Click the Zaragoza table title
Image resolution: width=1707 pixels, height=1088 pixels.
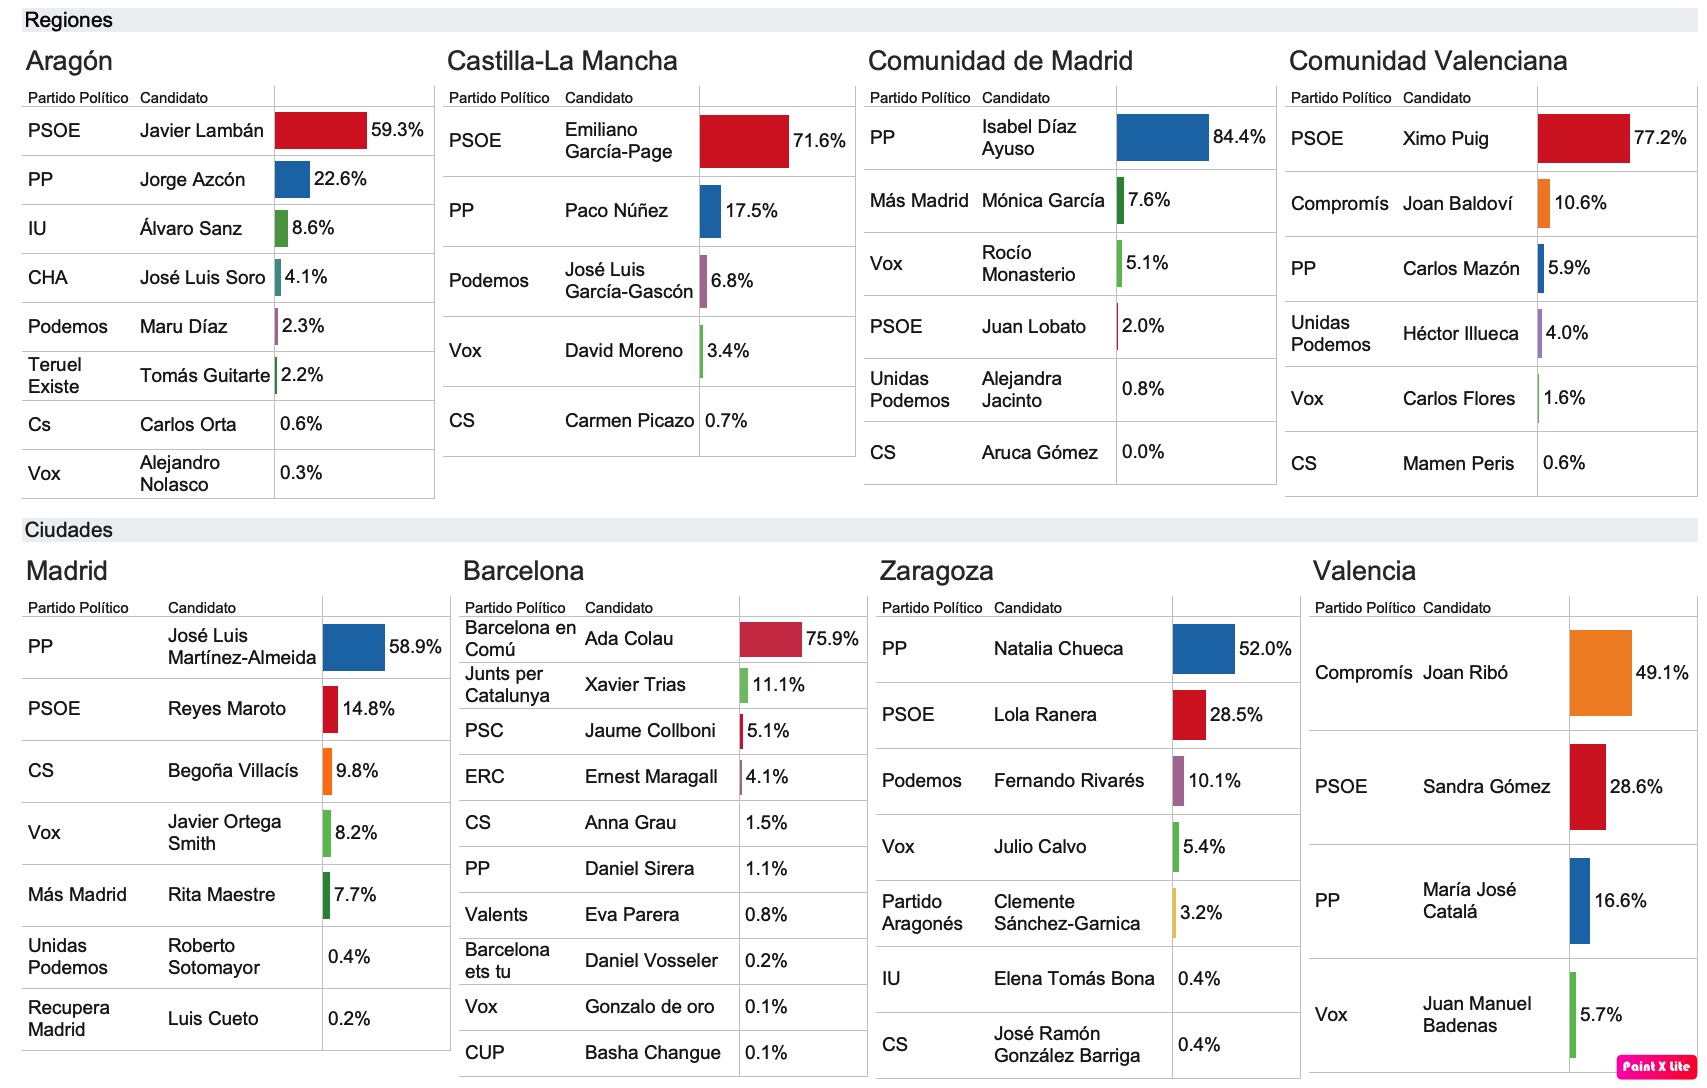[x=936, y=571]
